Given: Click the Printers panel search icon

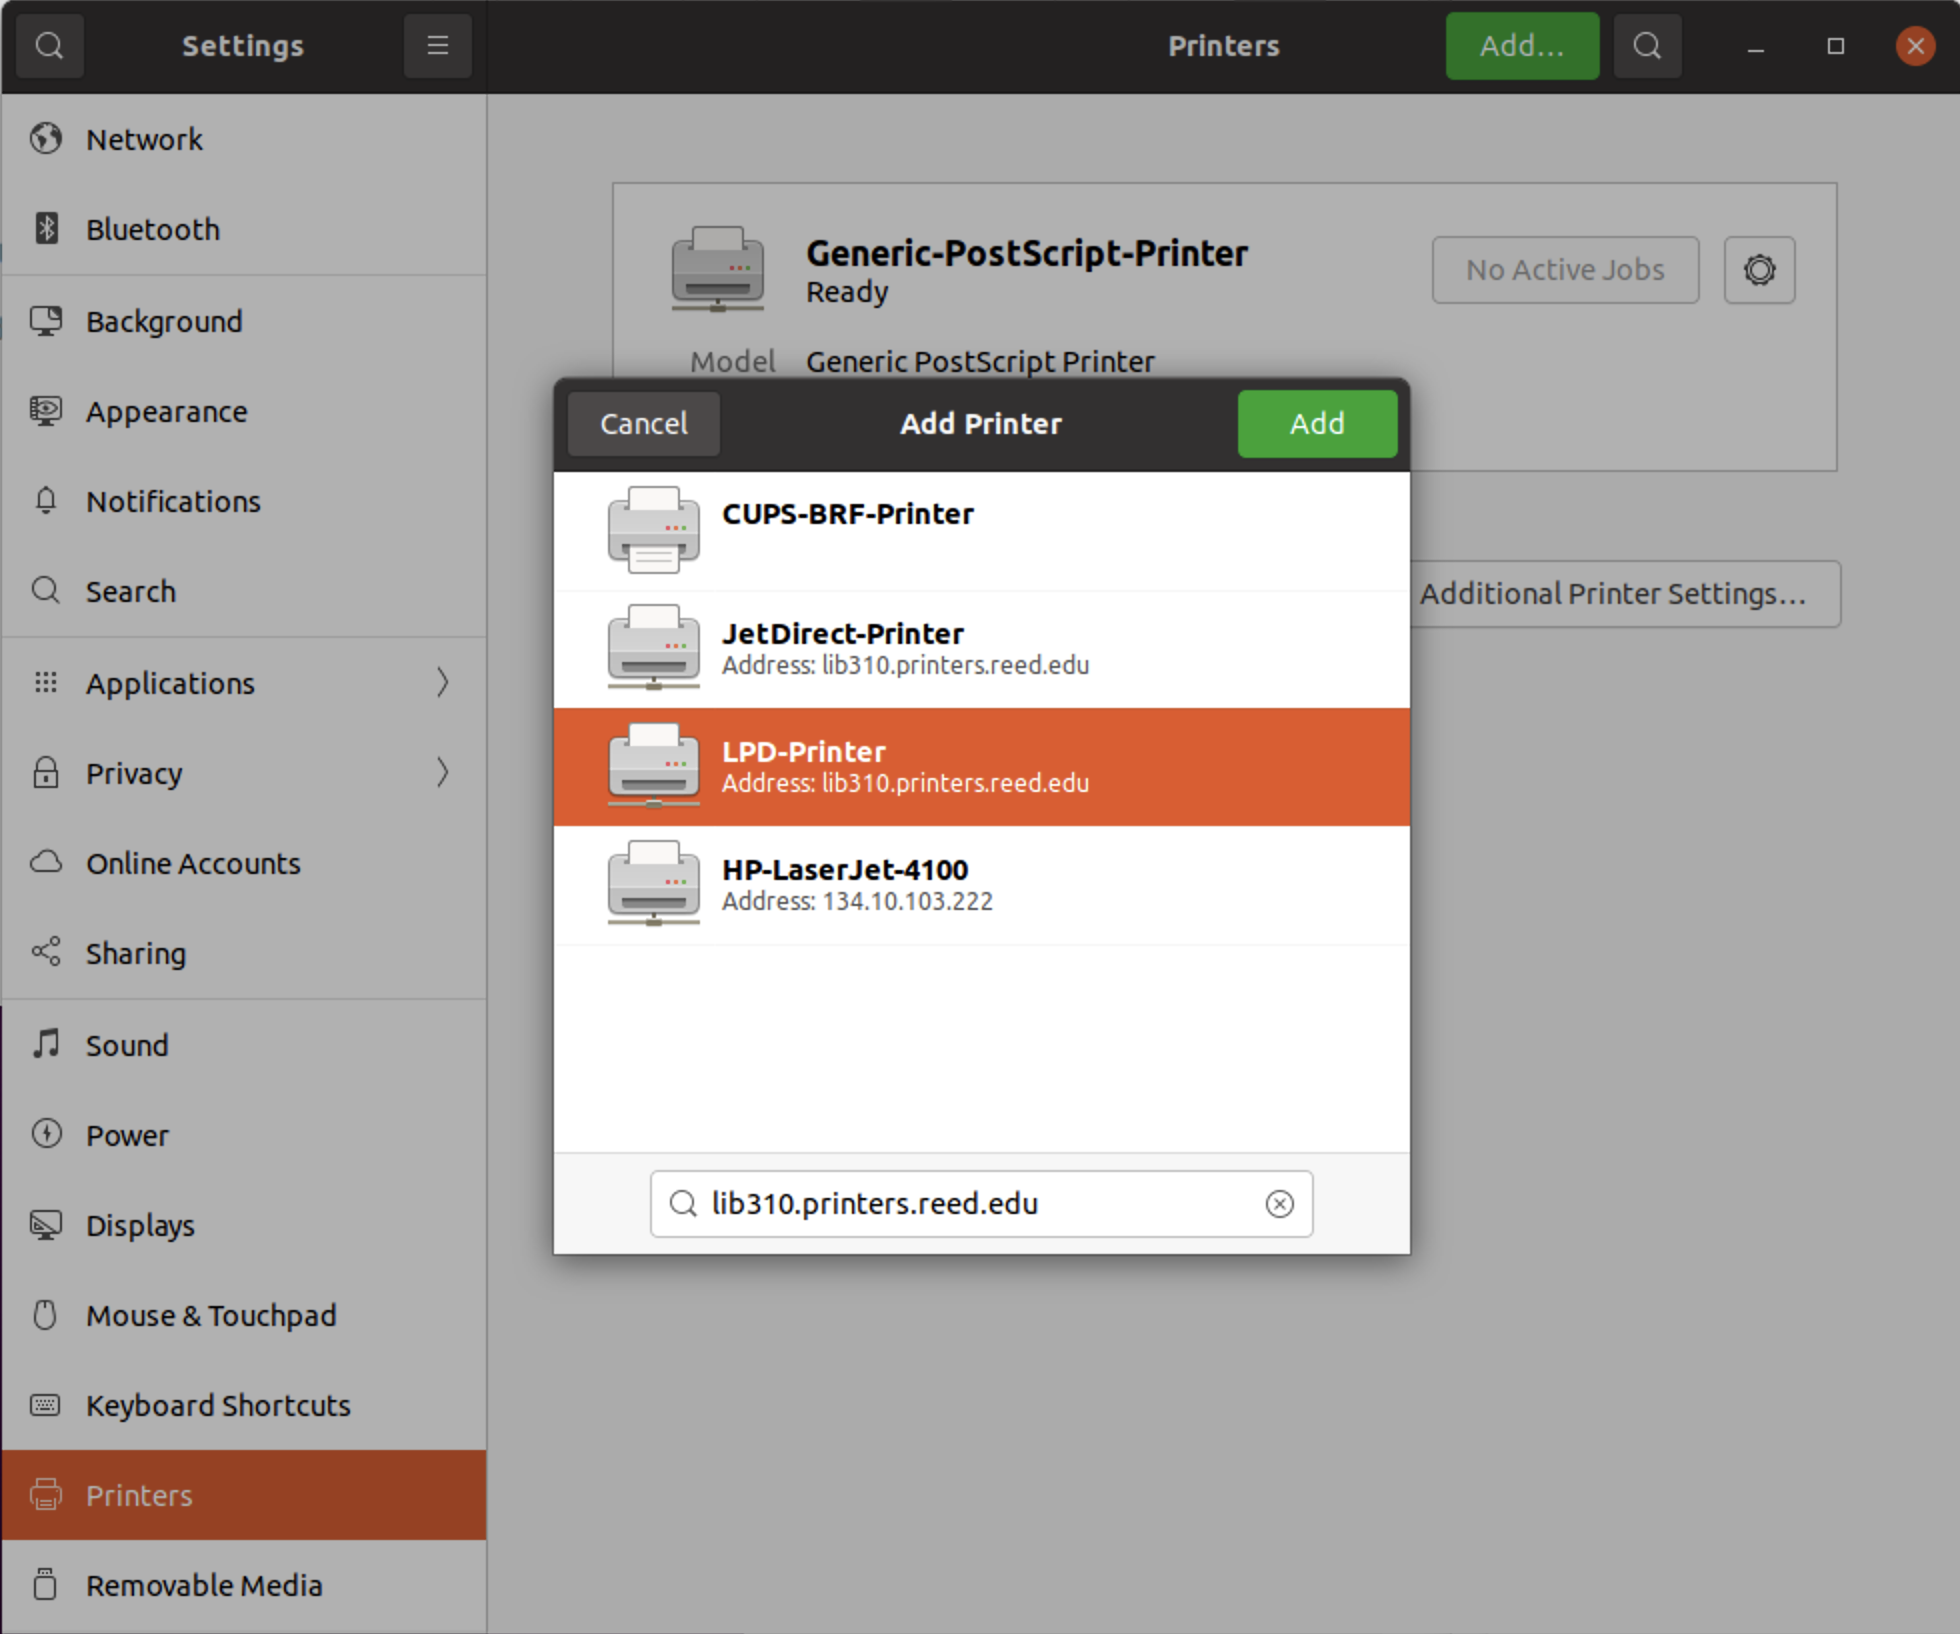Looking at the screenshot, I should coord(1647,46).
